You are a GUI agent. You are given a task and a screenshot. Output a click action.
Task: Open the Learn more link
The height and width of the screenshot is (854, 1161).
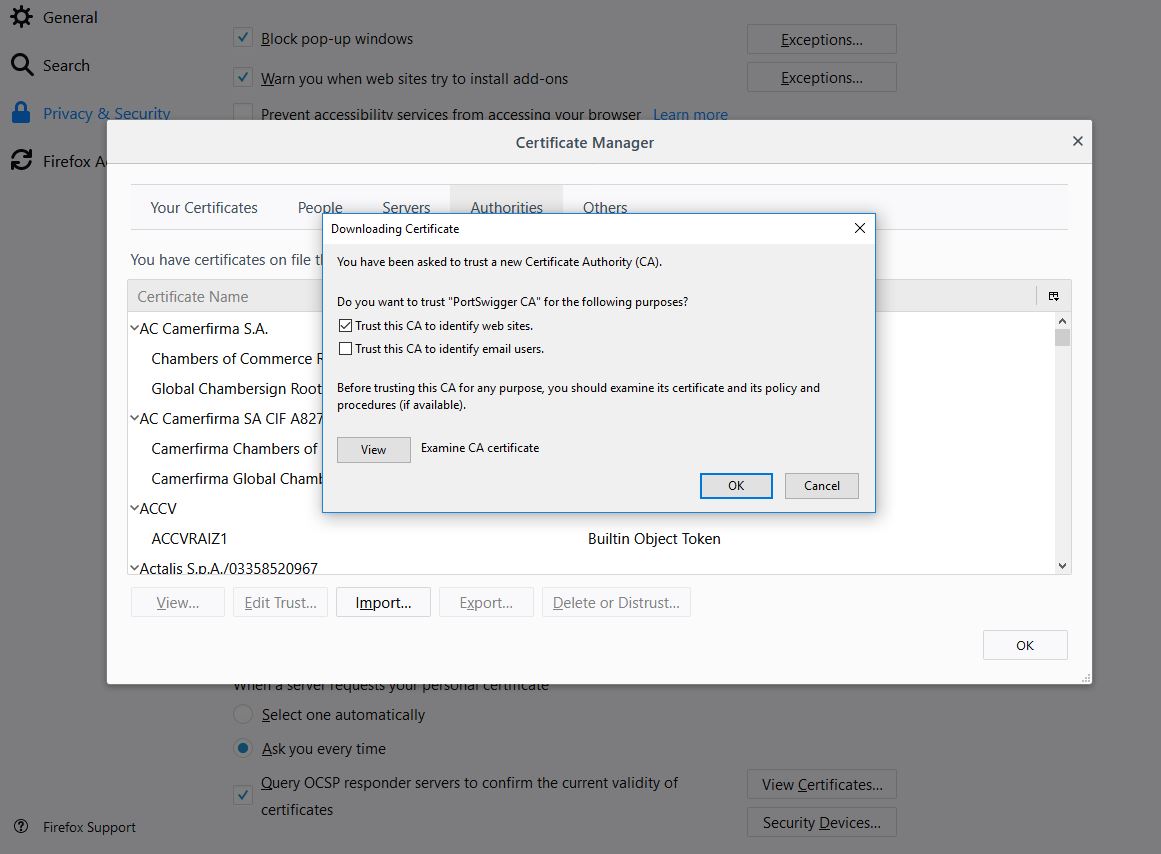pos(690,115)
